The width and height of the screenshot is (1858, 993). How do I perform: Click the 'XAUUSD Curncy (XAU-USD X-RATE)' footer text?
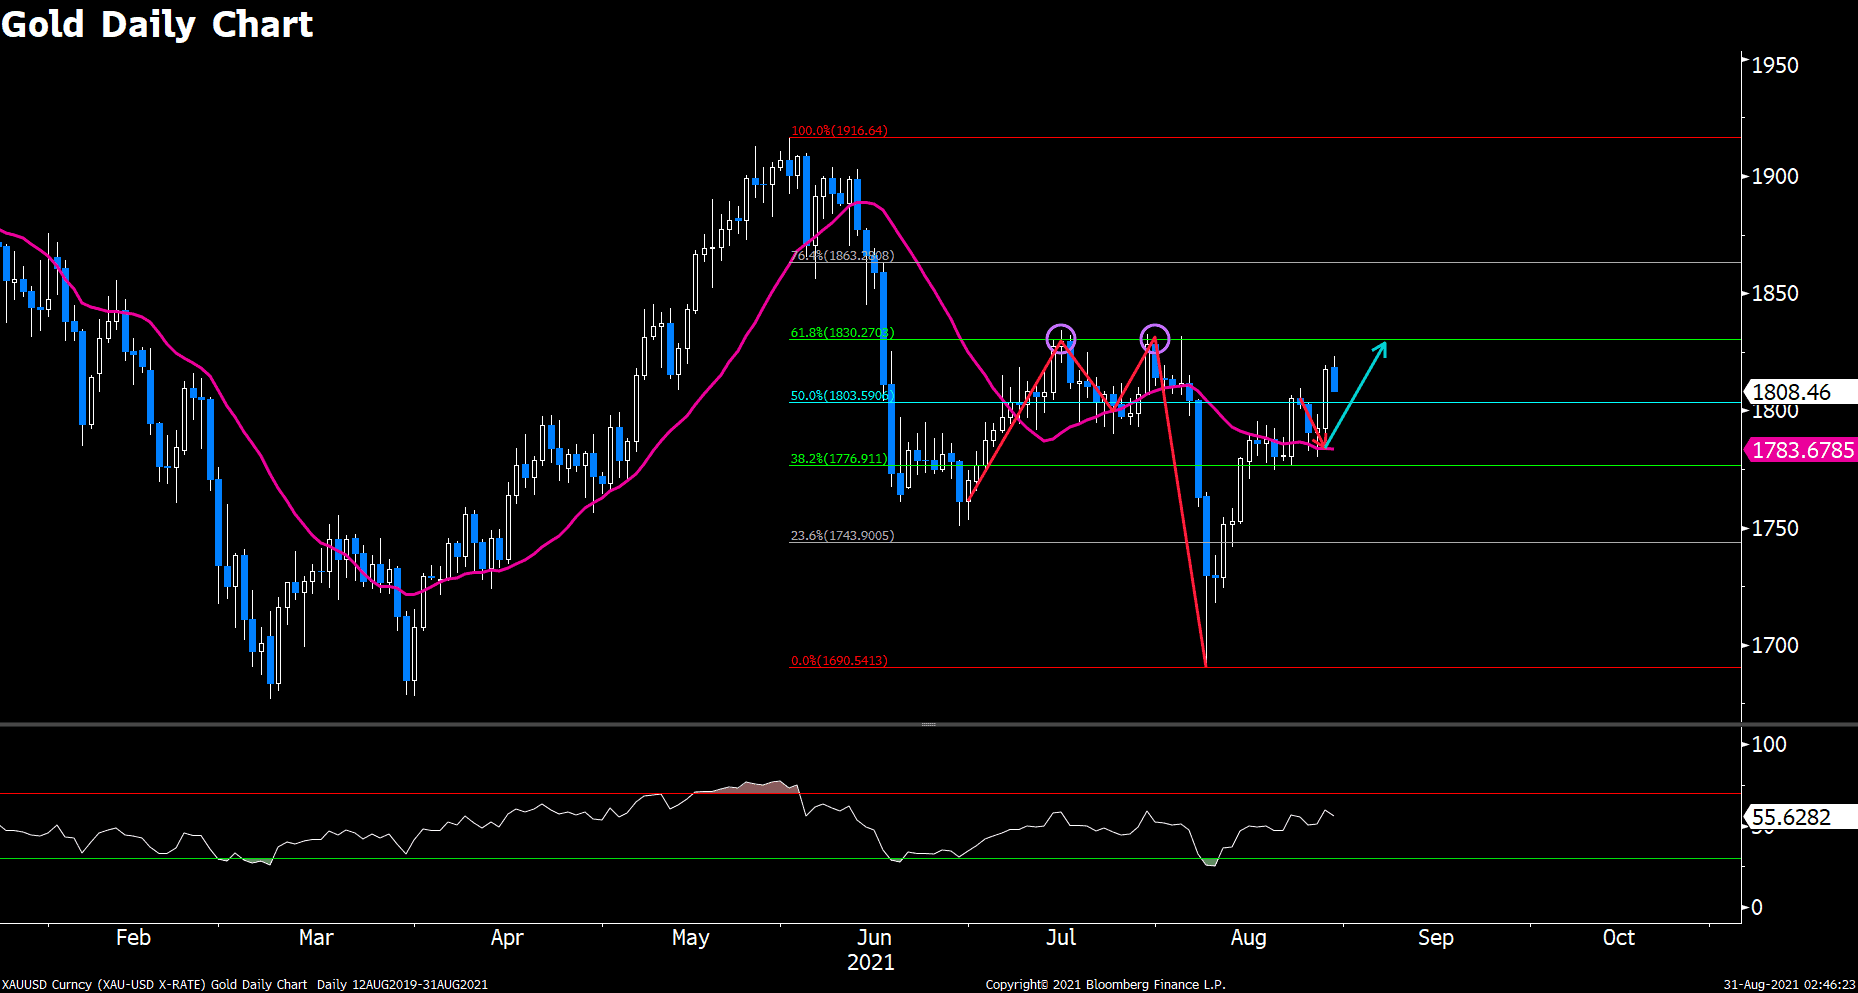[104, 985]
